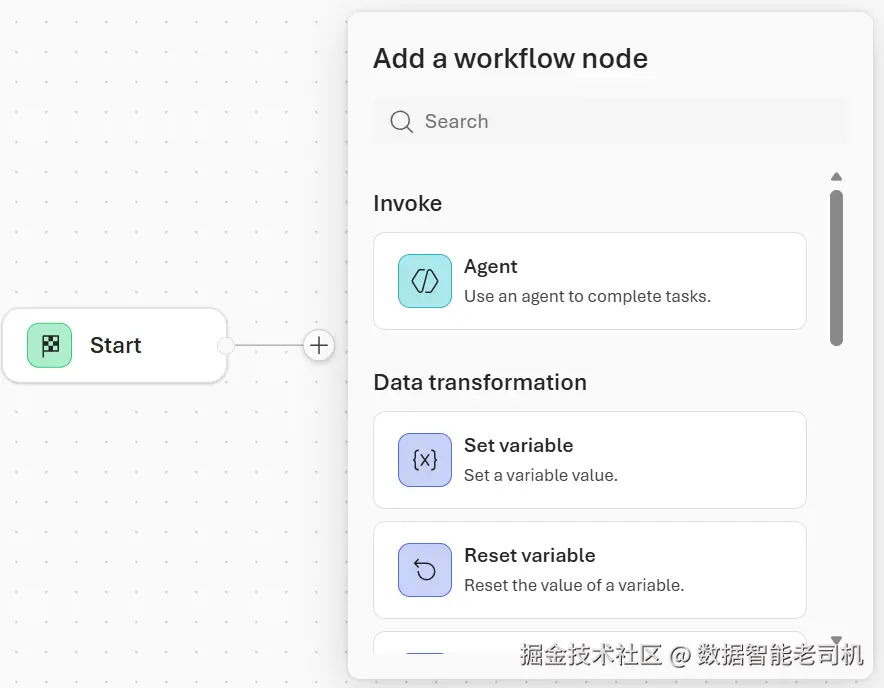Click the 'Invoke' section heading
884x688 pixels.
point(408,203)
